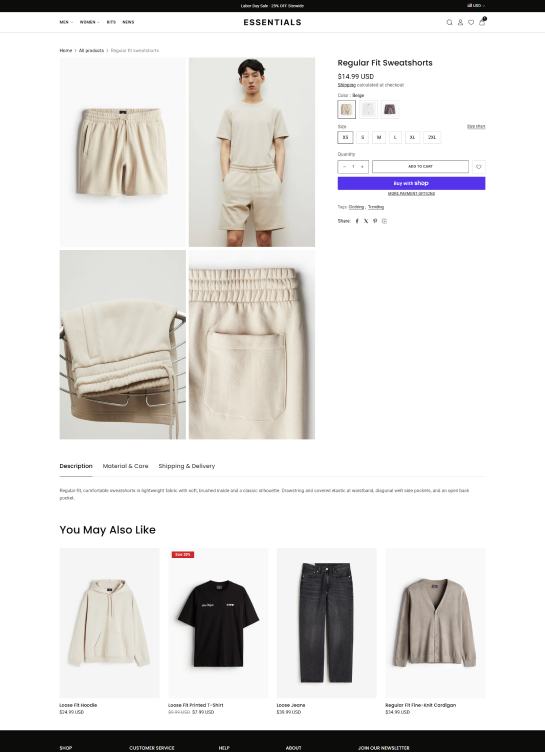This screenshot has height=752, width=545.
Task: Open the account user icon
Action: click(x=460, y=22)
